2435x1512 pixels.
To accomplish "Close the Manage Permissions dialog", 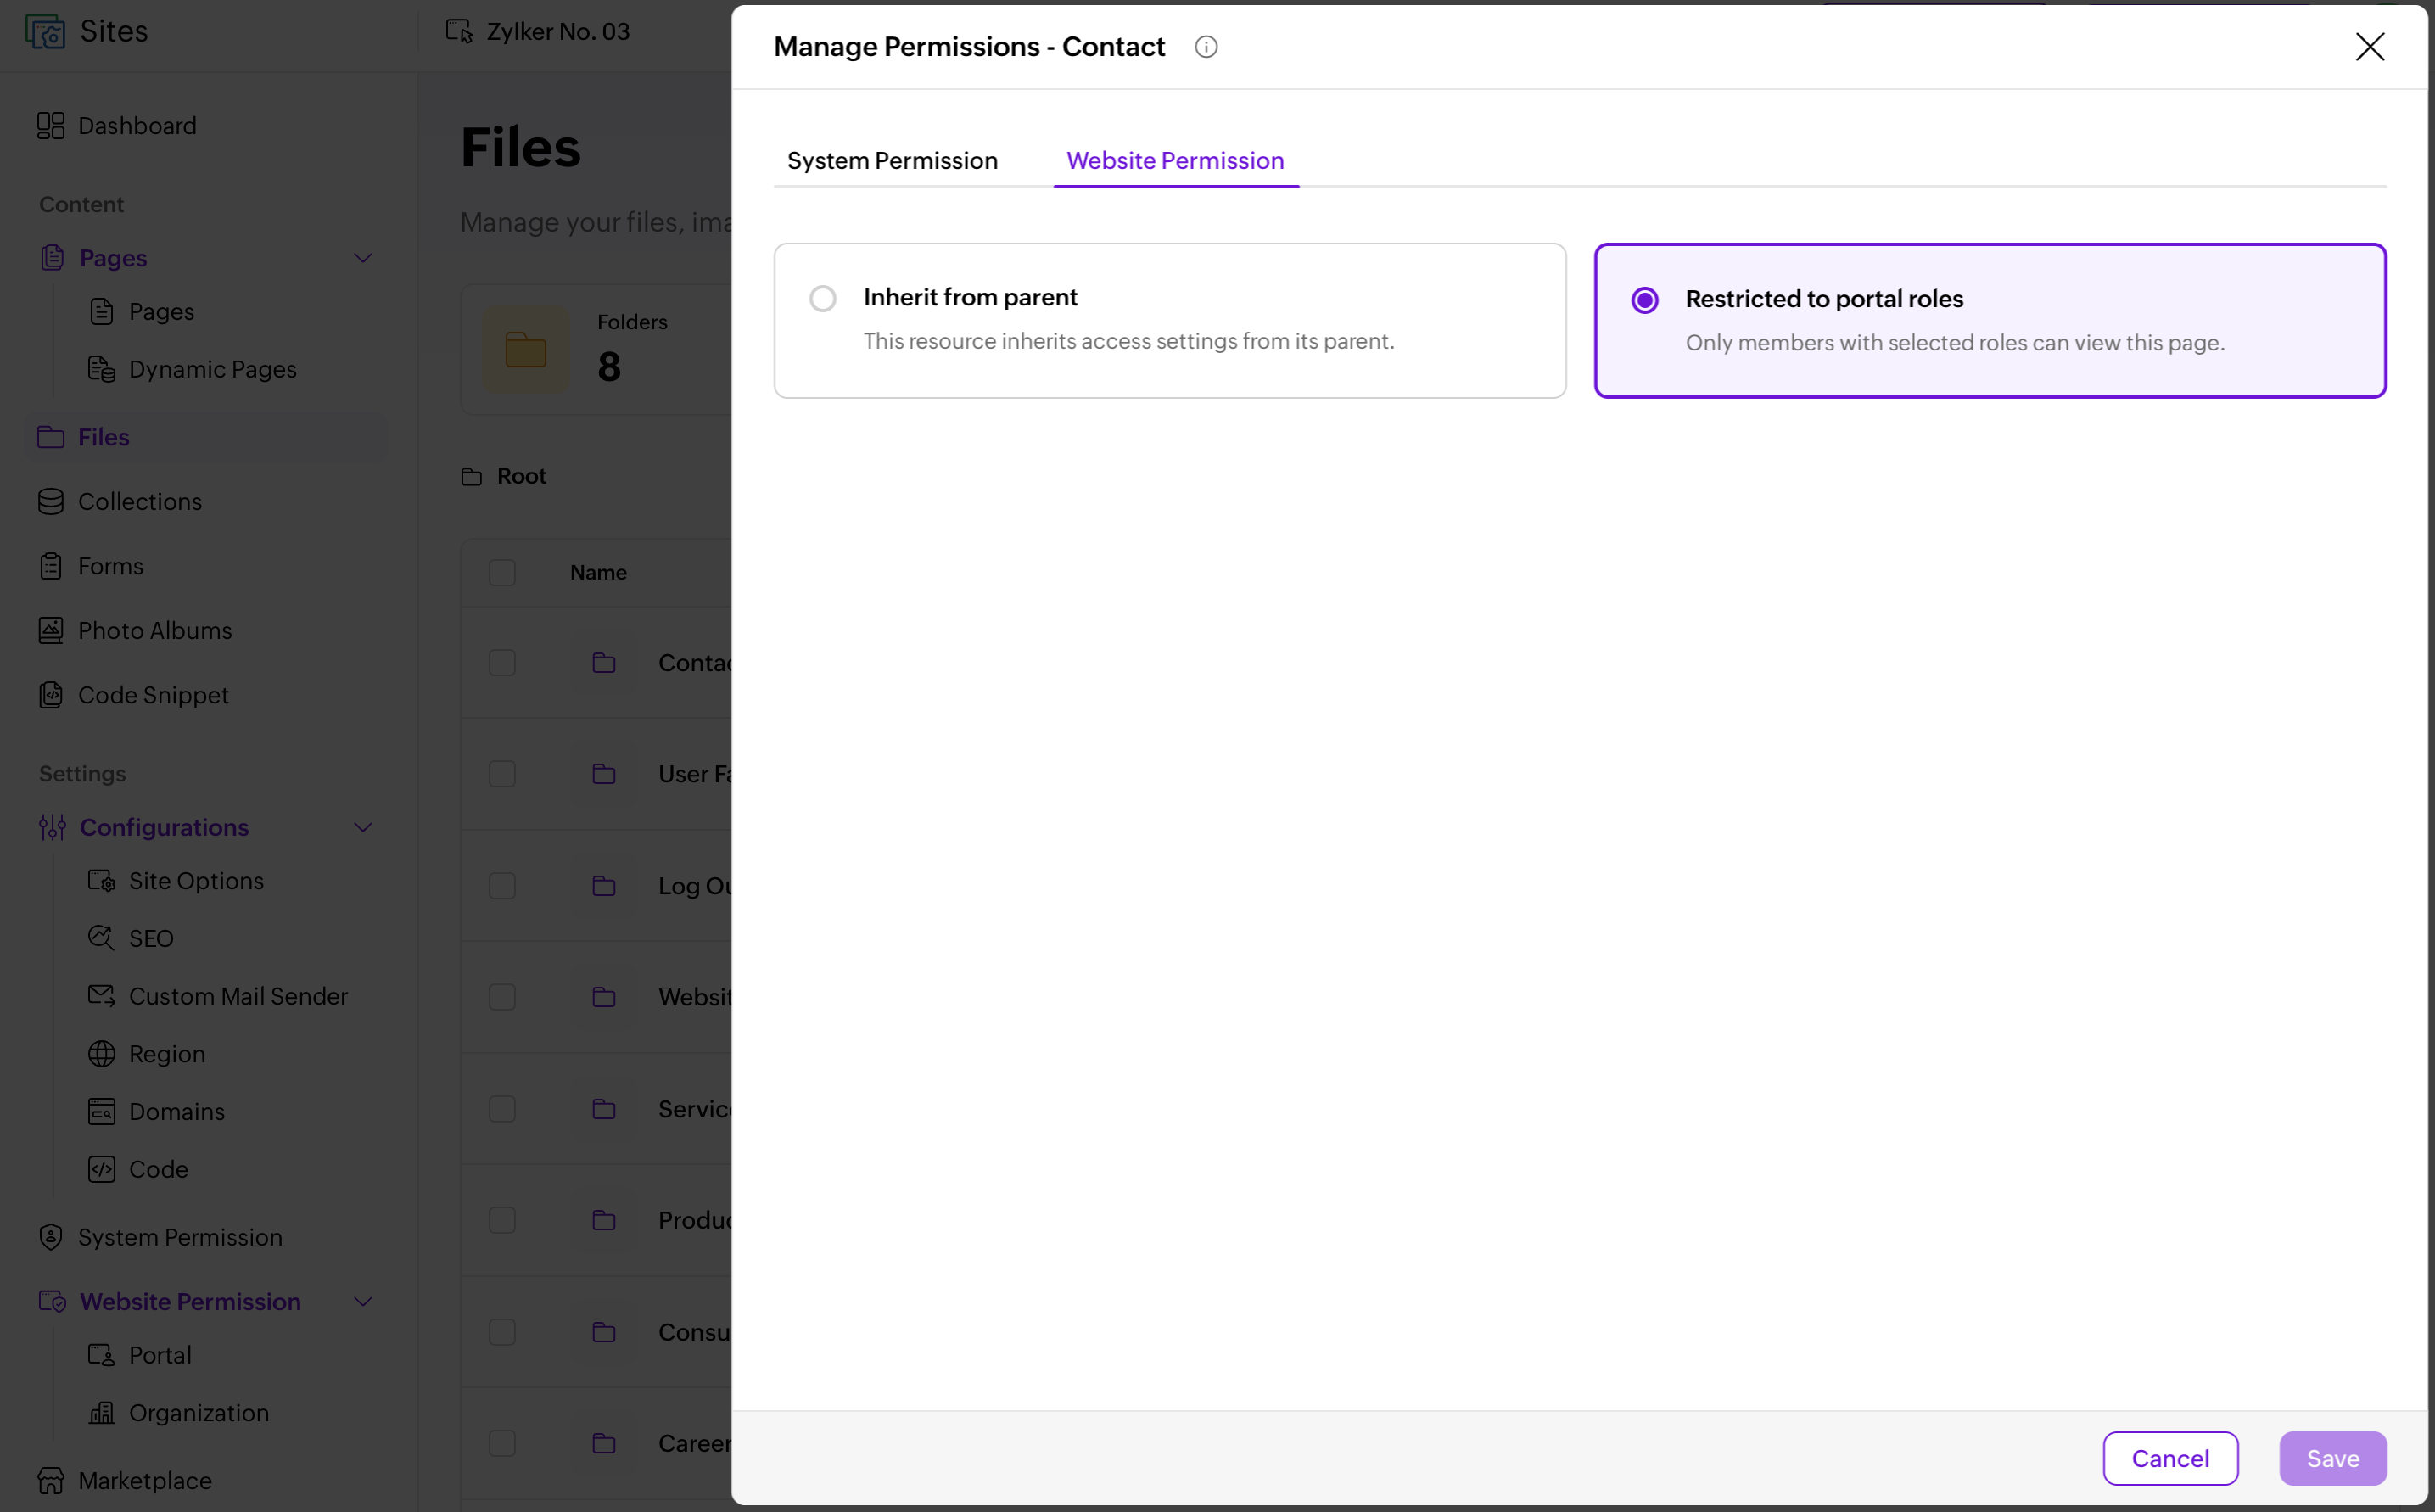I will pos(2370,47).
